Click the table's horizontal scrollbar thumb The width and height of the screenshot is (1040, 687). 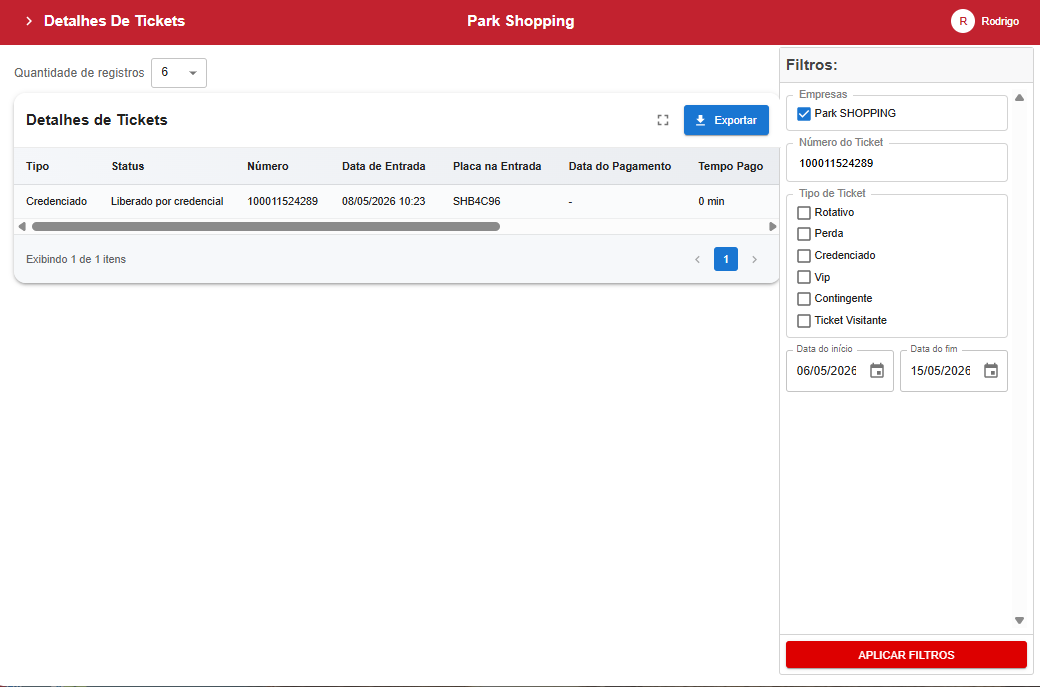click(265, 227)
